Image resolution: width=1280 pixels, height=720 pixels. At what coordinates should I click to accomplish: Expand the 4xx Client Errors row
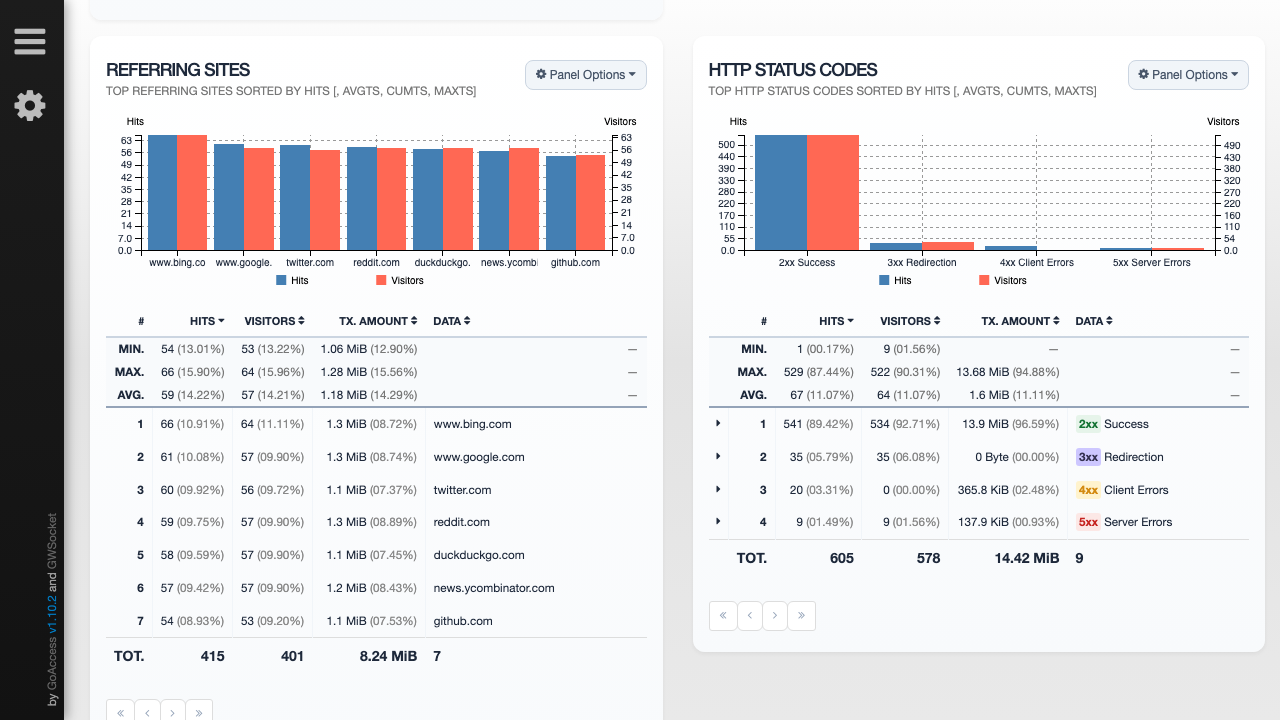click(x=718, y=489)
